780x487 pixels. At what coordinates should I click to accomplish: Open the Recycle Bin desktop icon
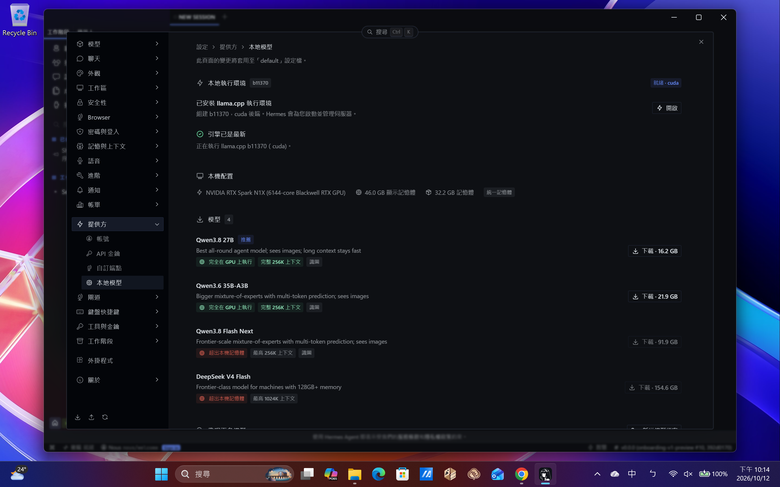click(x=19, y=20)
